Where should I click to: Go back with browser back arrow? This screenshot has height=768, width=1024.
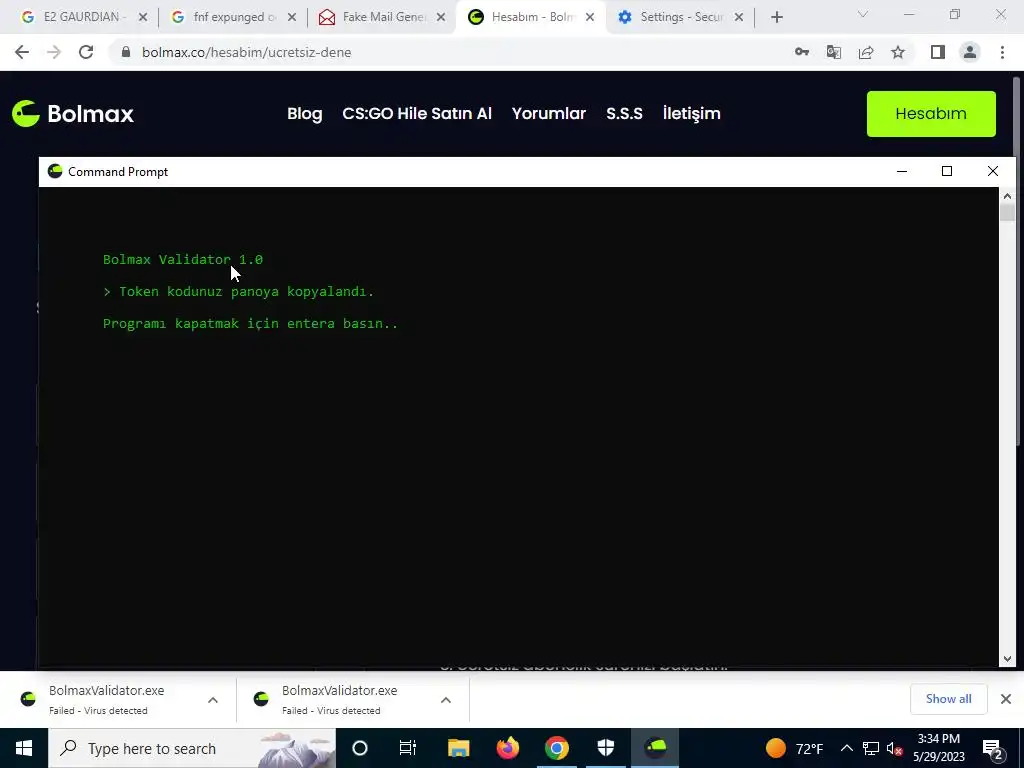coord(22,52)
